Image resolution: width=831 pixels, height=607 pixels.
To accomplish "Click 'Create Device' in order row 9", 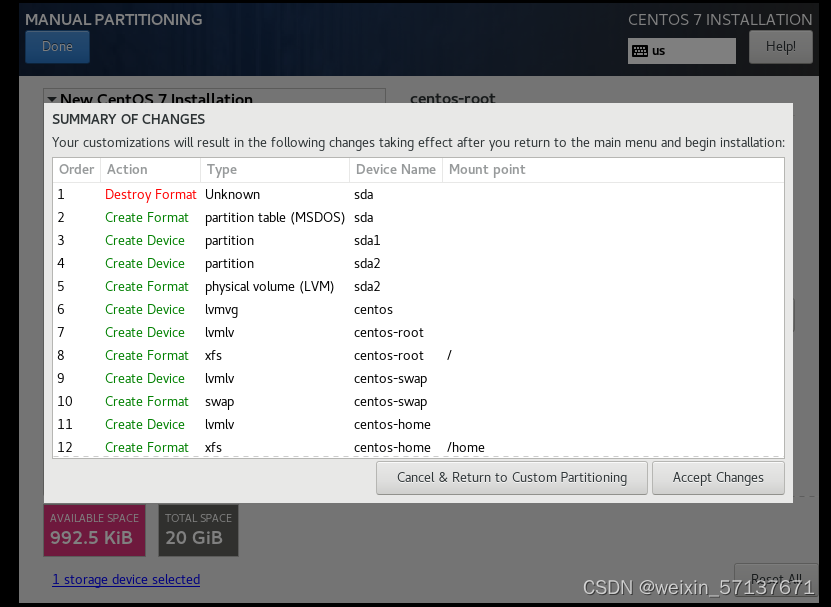I will 145,379.
